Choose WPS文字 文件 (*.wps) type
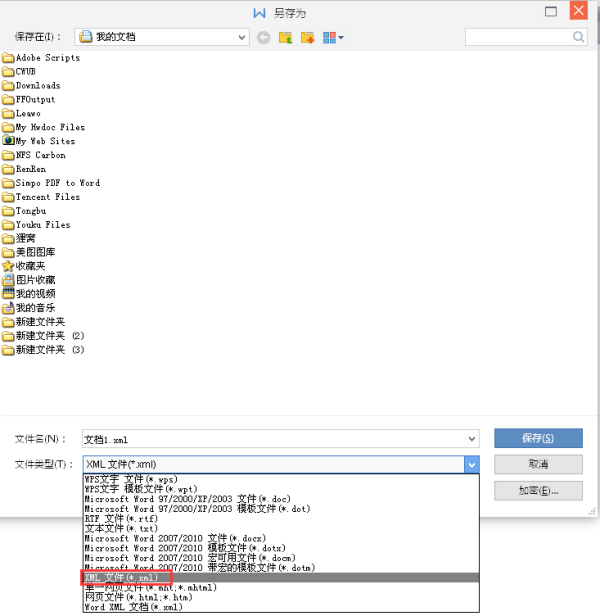 [281, 479]
